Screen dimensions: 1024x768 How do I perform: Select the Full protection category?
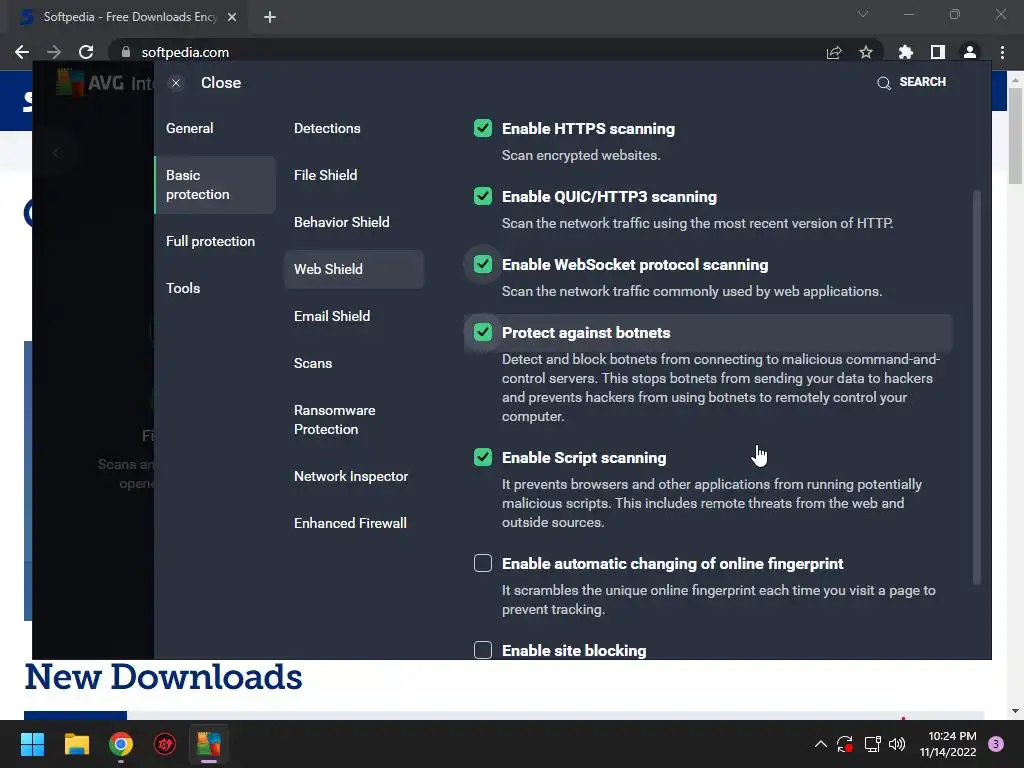pyautogui.click(x=210, y=241)
